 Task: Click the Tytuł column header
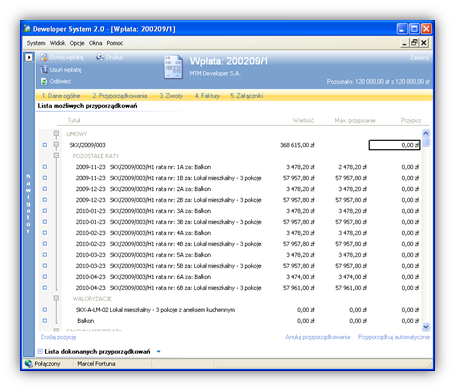(x=74, y=120)
